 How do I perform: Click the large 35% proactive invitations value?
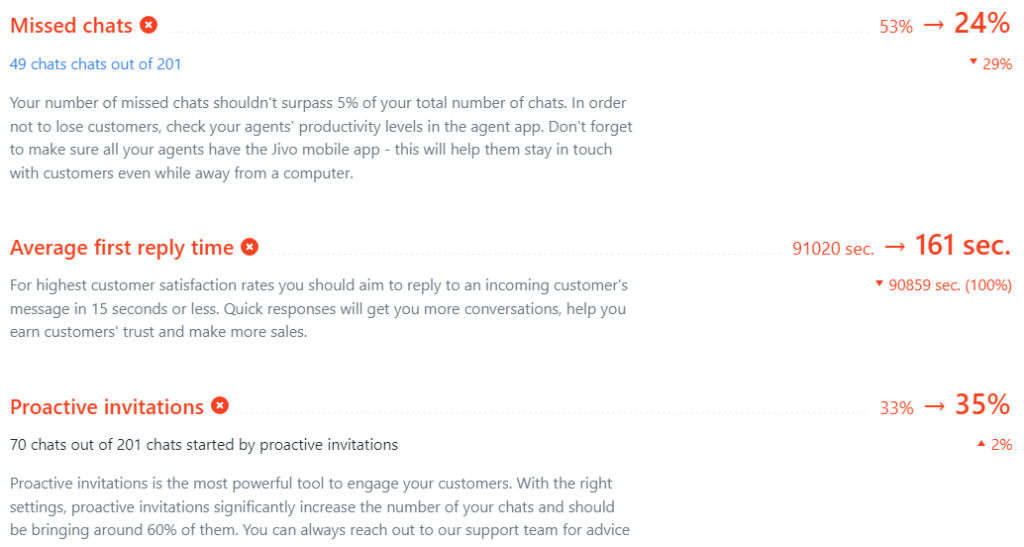(x=982, y=405)
